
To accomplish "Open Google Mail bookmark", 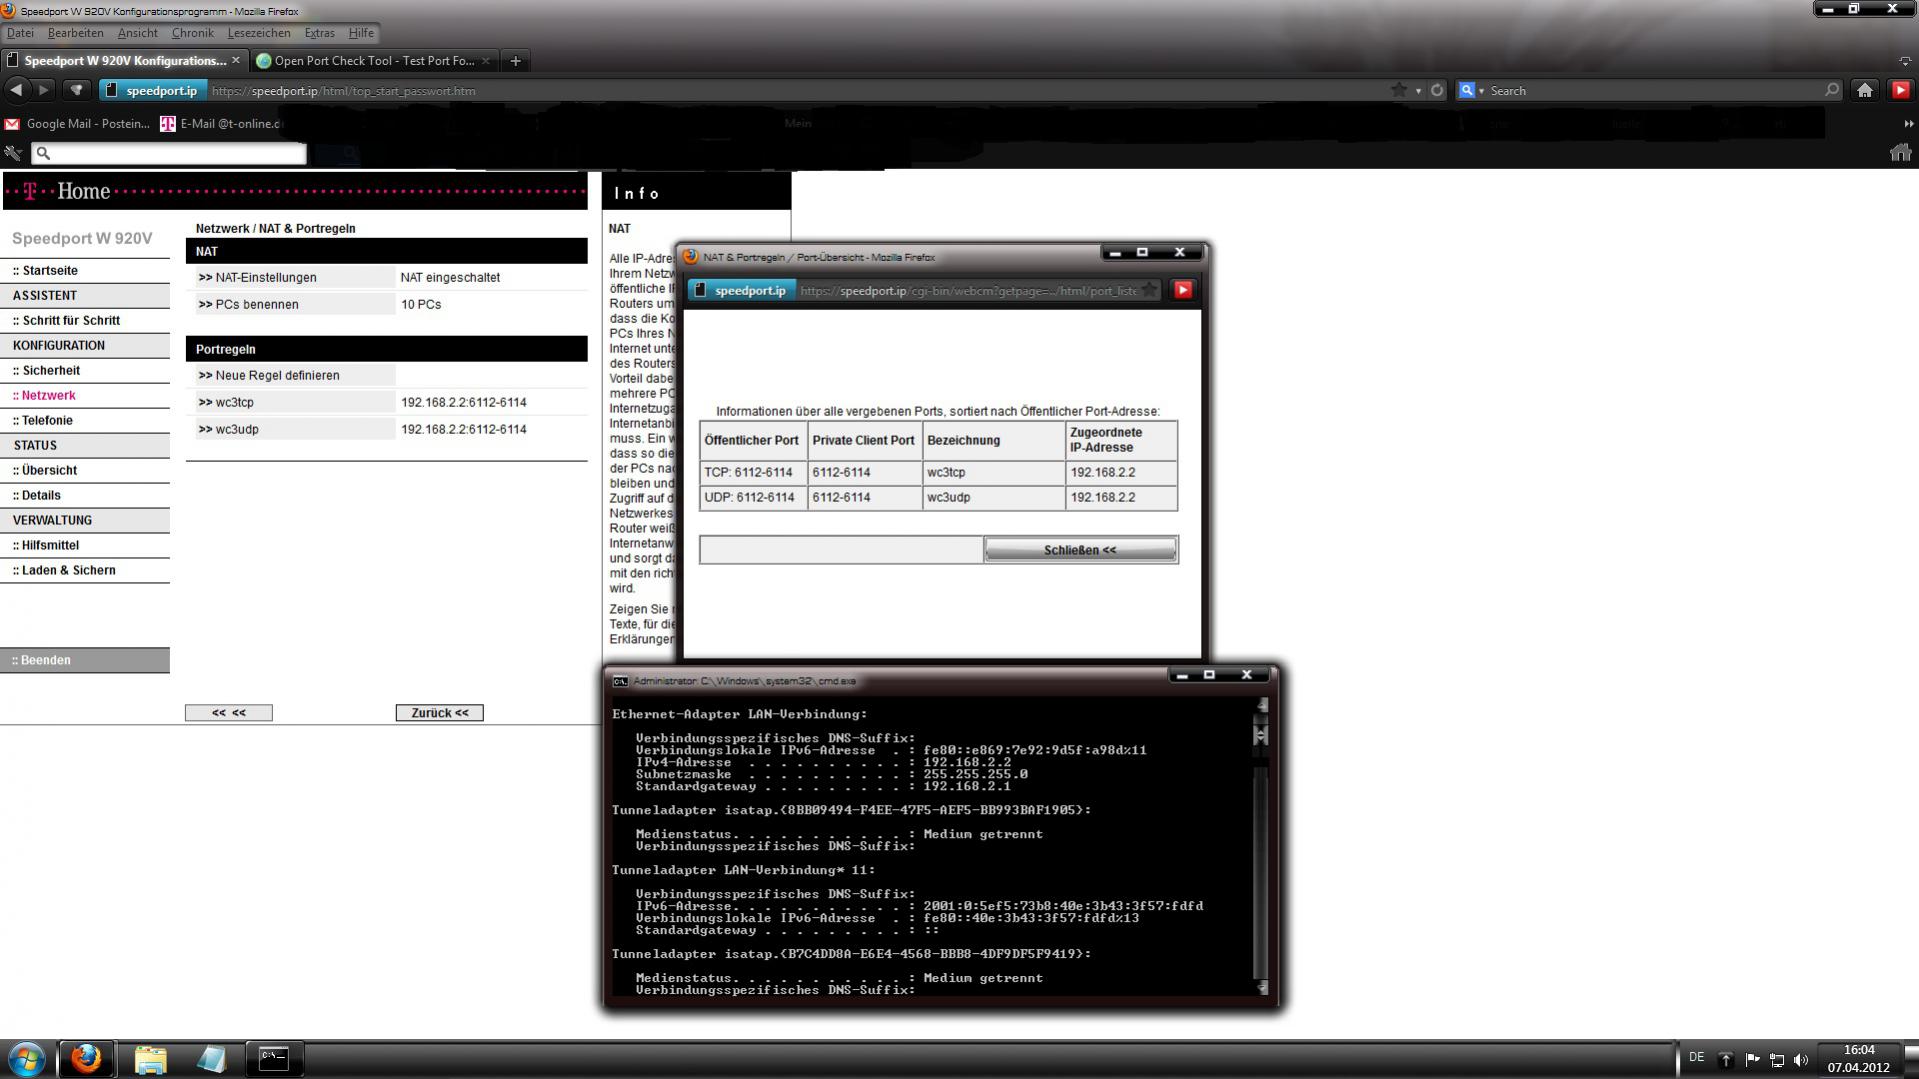I will coord(78,124).
